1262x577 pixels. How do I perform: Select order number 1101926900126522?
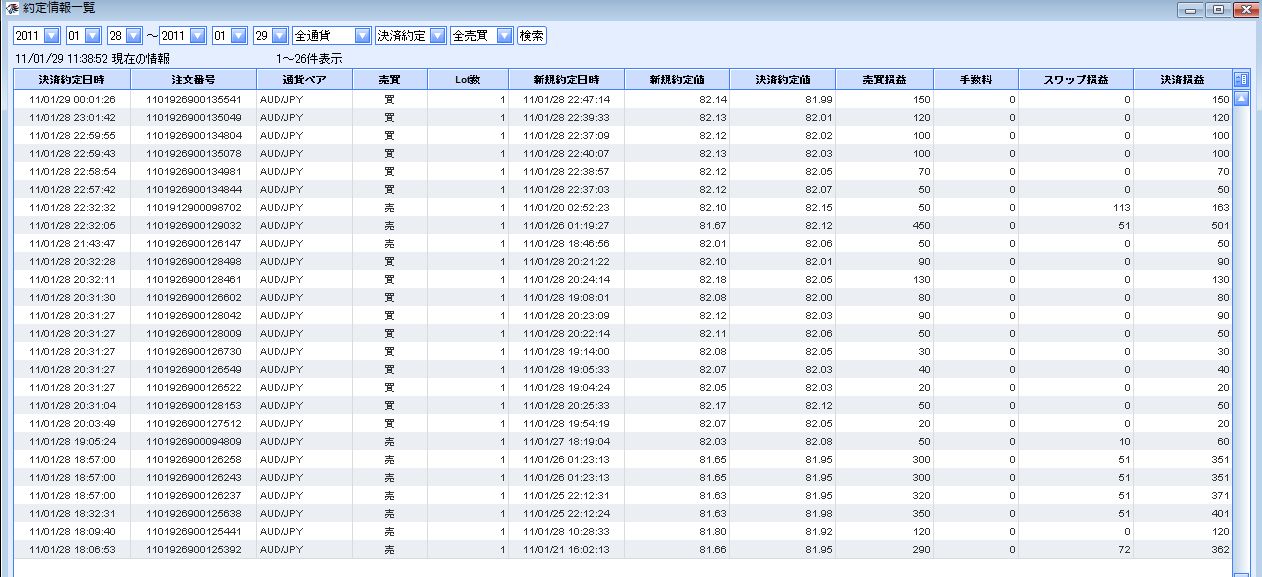[193, 387]
